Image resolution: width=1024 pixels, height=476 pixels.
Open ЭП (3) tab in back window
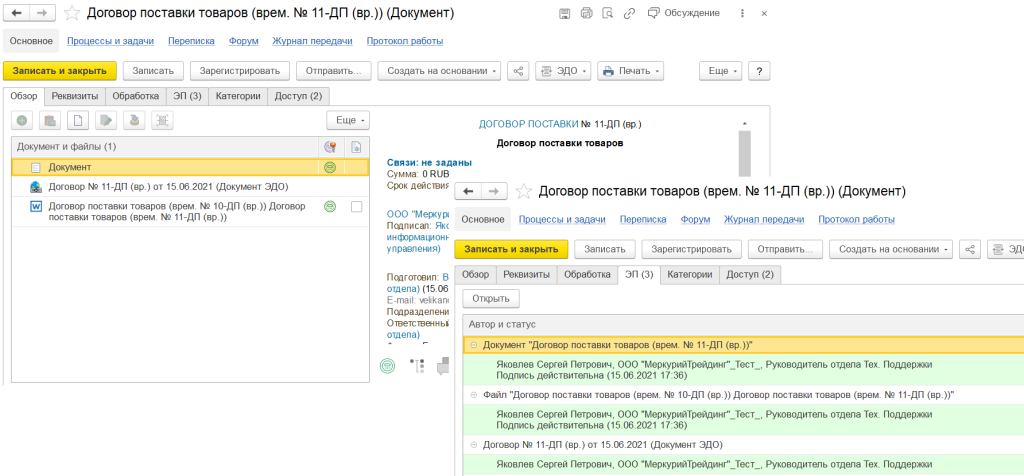187,96
